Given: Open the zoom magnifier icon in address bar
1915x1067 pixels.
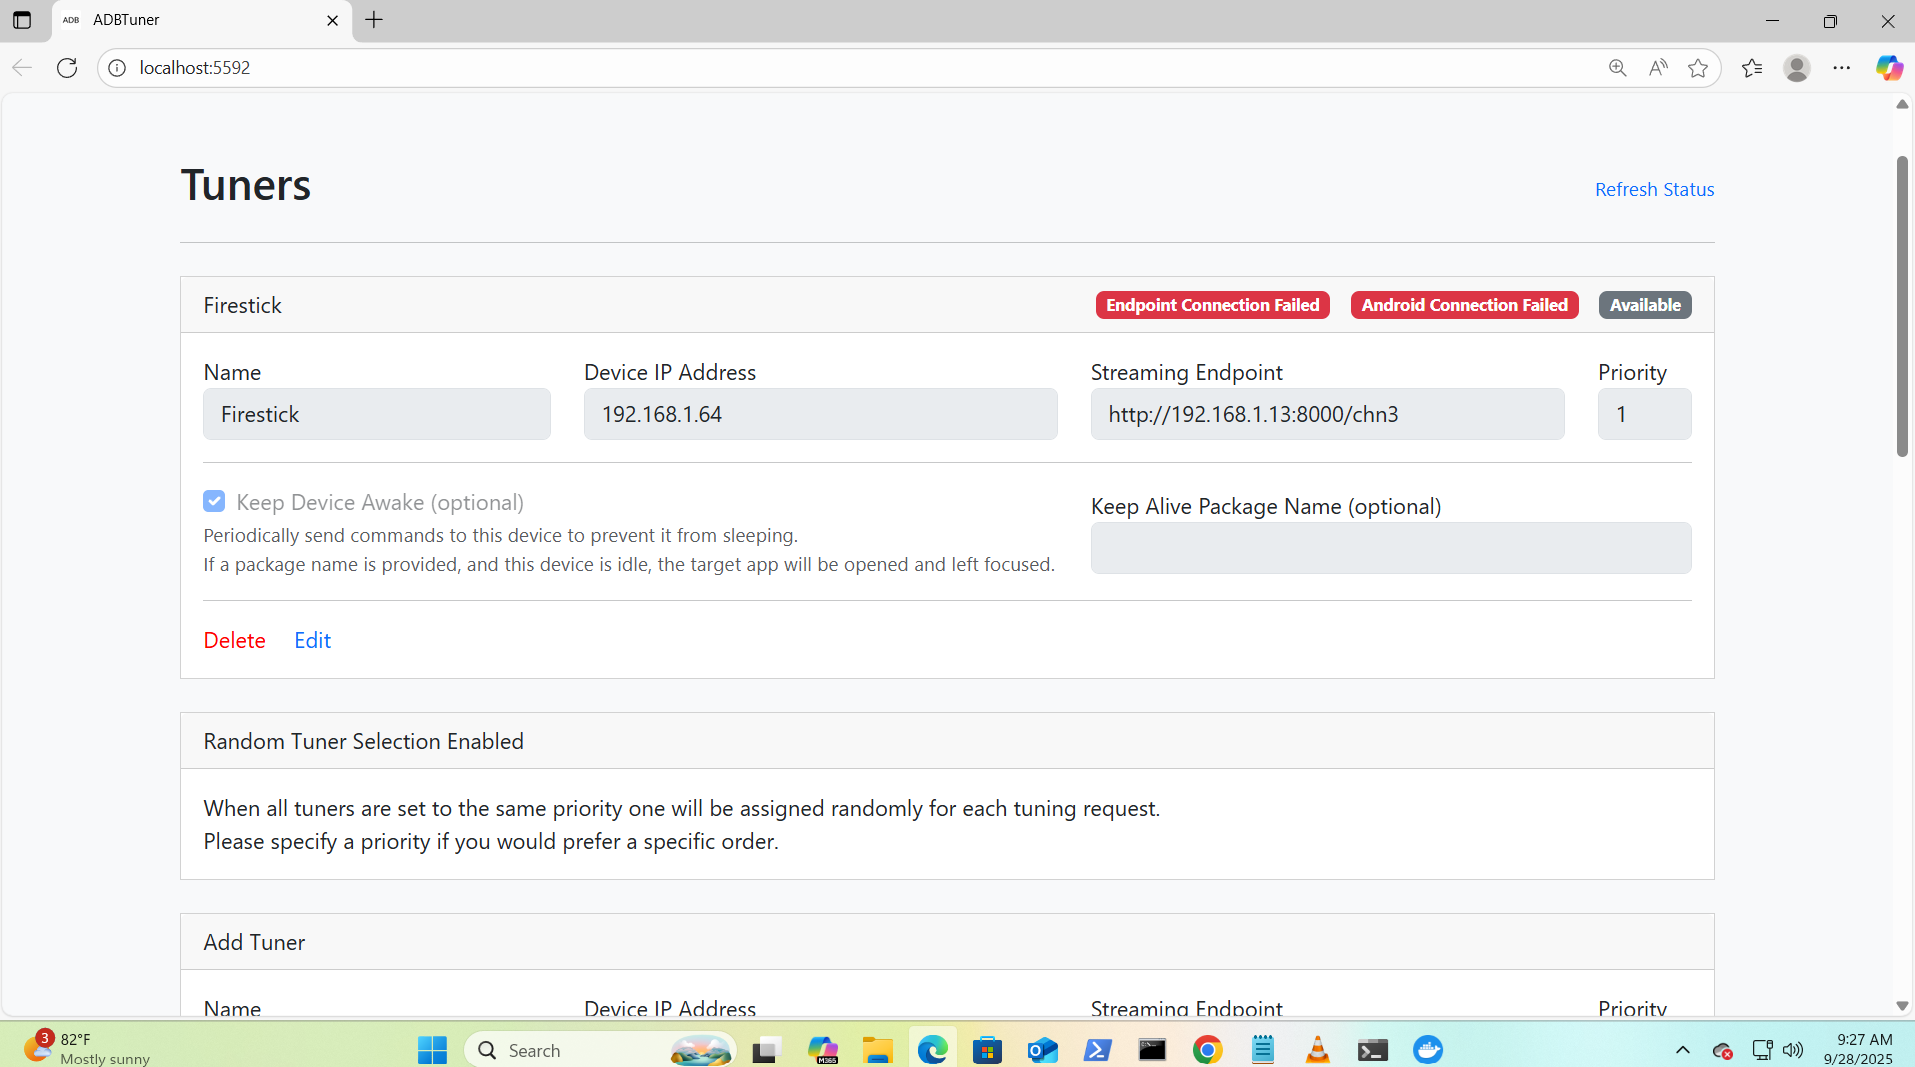Looking at the screenshot, I should pyautogui.click(x=1617, y=68).
